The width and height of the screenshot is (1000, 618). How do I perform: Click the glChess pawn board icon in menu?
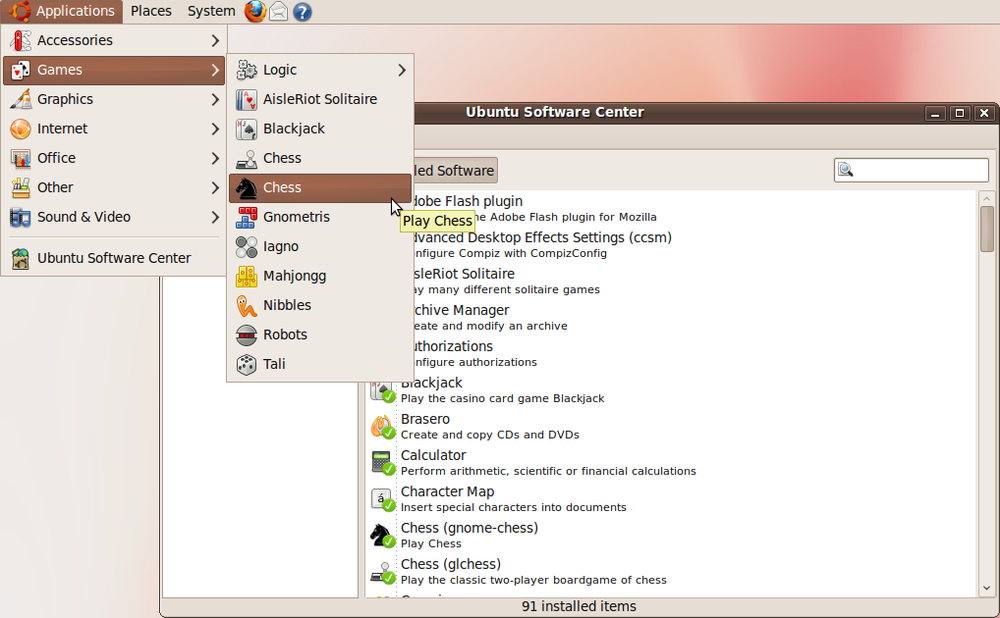[x=246, y=158]
